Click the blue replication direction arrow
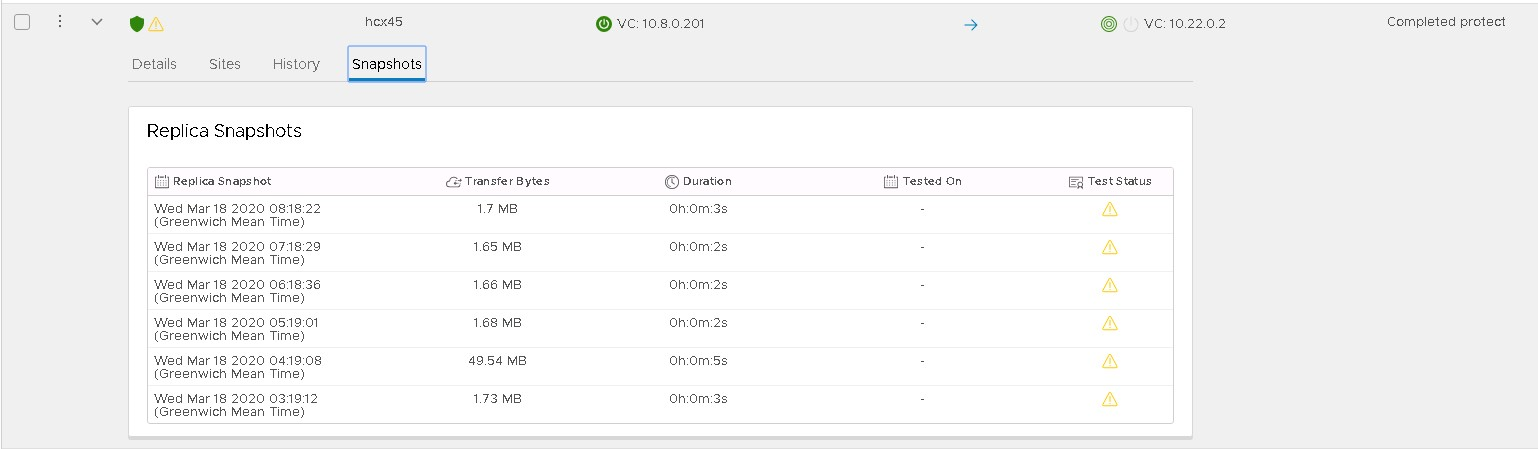 (970, 24)
